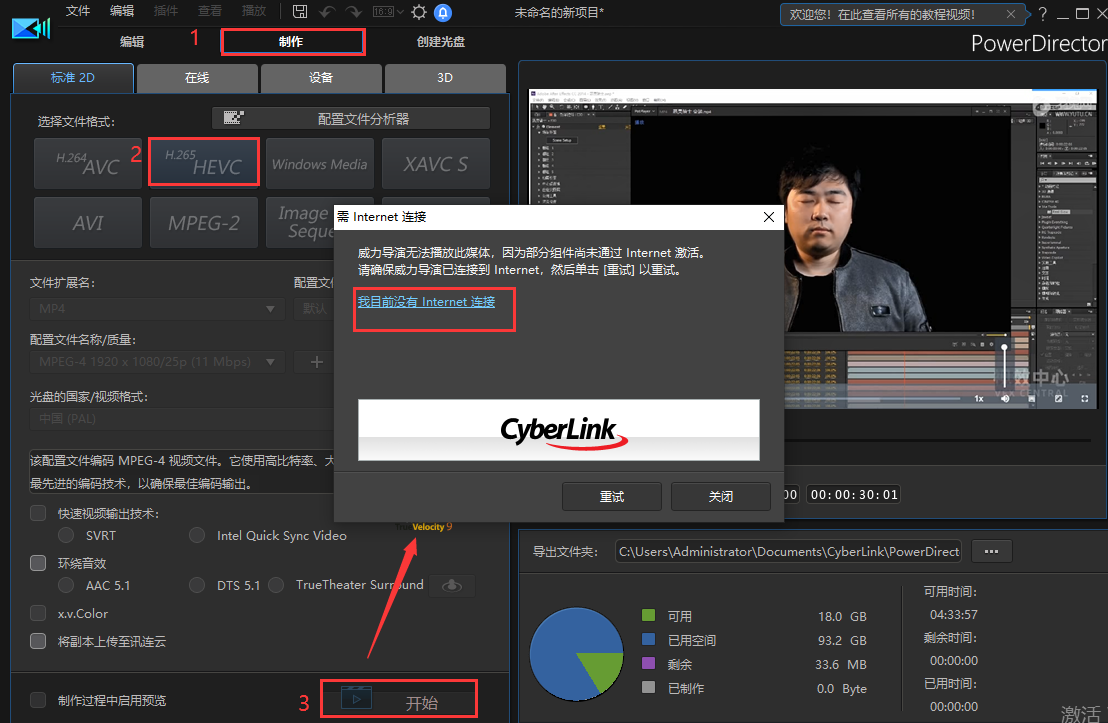Enable 快速视频输出技术 checkbox
The image size is (1108, 723).
click(38, 513)
